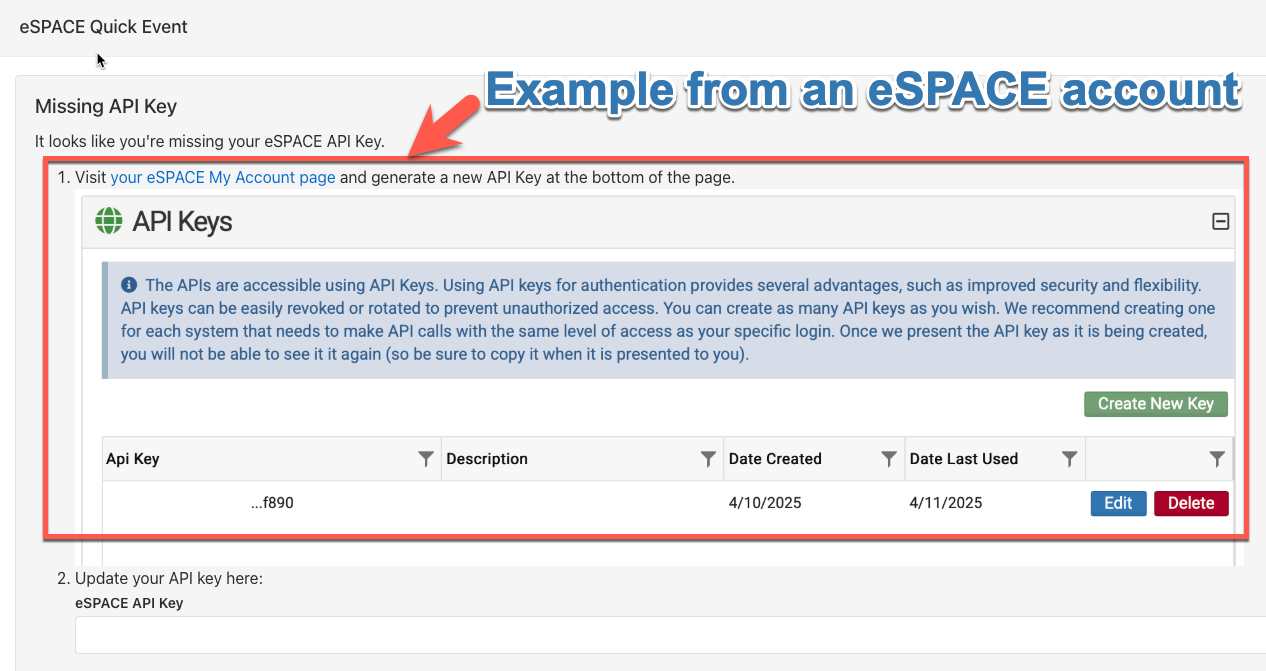Viewport: 1266px width, 671px height.
Task: Sort by the Date Last Used column header
Action: (x=964, y=459)
